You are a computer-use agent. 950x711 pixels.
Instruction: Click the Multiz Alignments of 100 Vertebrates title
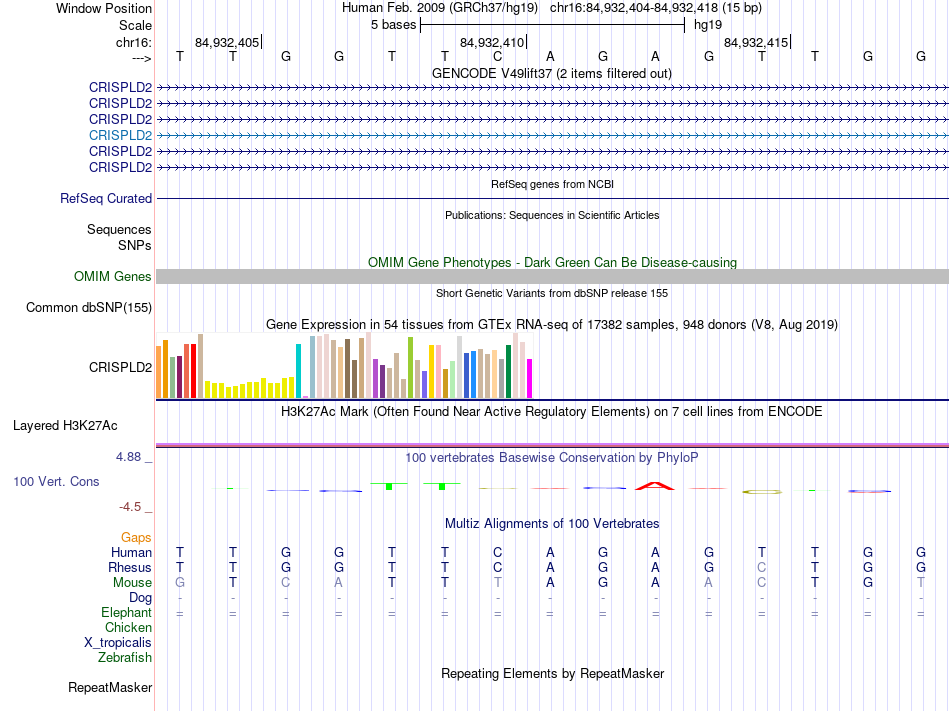point(552,523)
